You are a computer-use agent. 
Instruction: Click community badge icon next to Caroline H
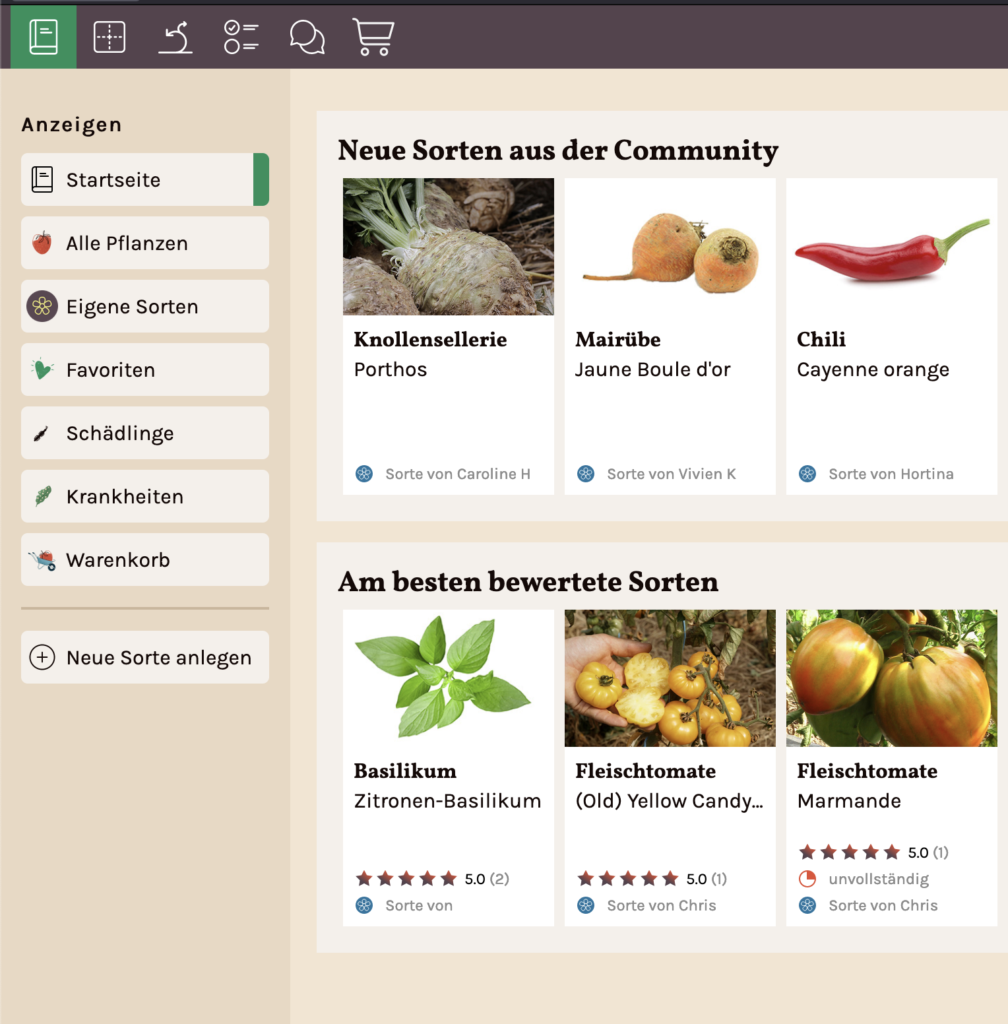(364, 473)
